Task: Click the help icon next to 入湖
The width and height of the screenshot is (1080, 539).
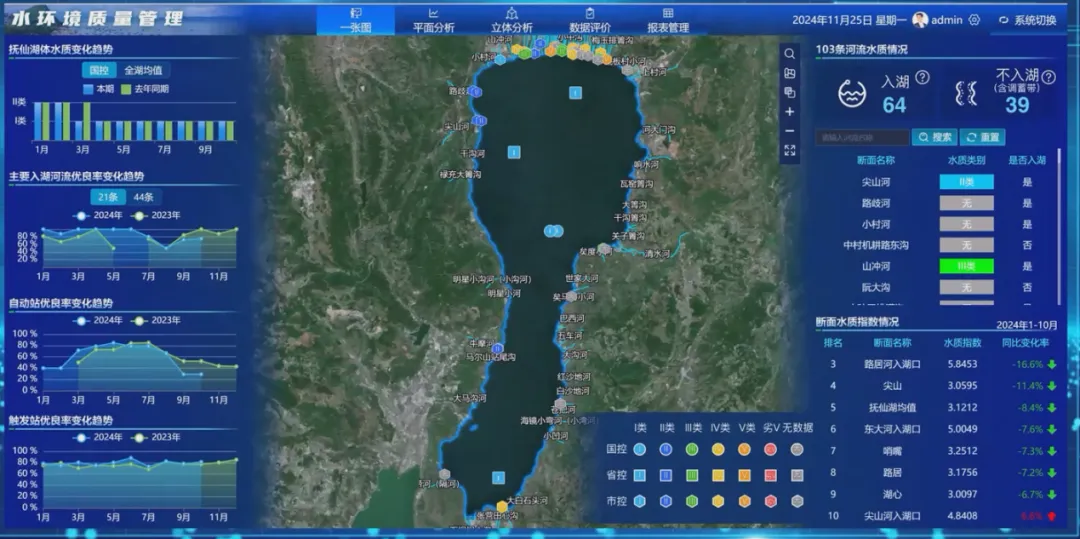Action: 922,77
